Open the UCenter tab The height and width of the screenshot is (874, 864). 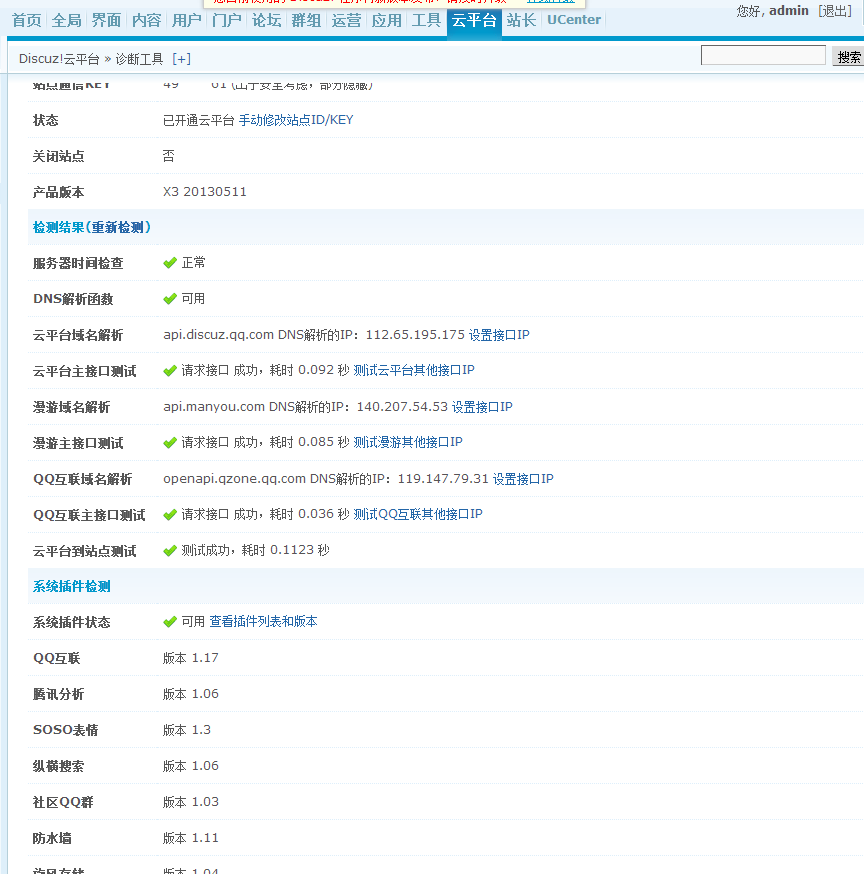coord(574,20)
